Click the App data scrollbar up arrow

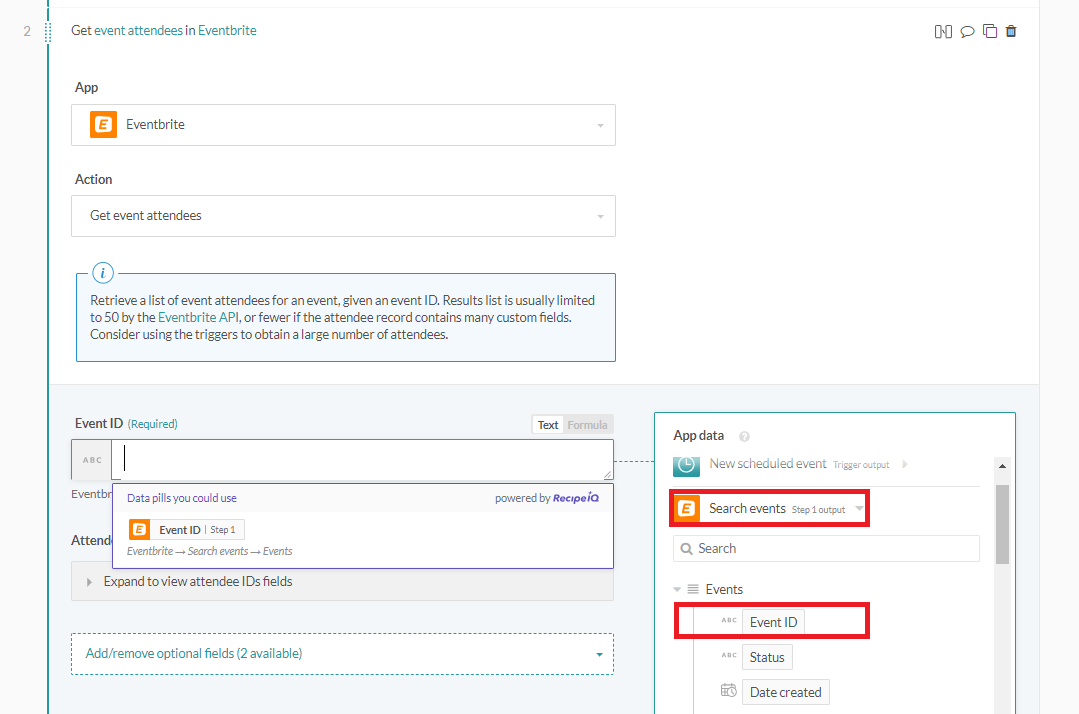[1003, 466]
